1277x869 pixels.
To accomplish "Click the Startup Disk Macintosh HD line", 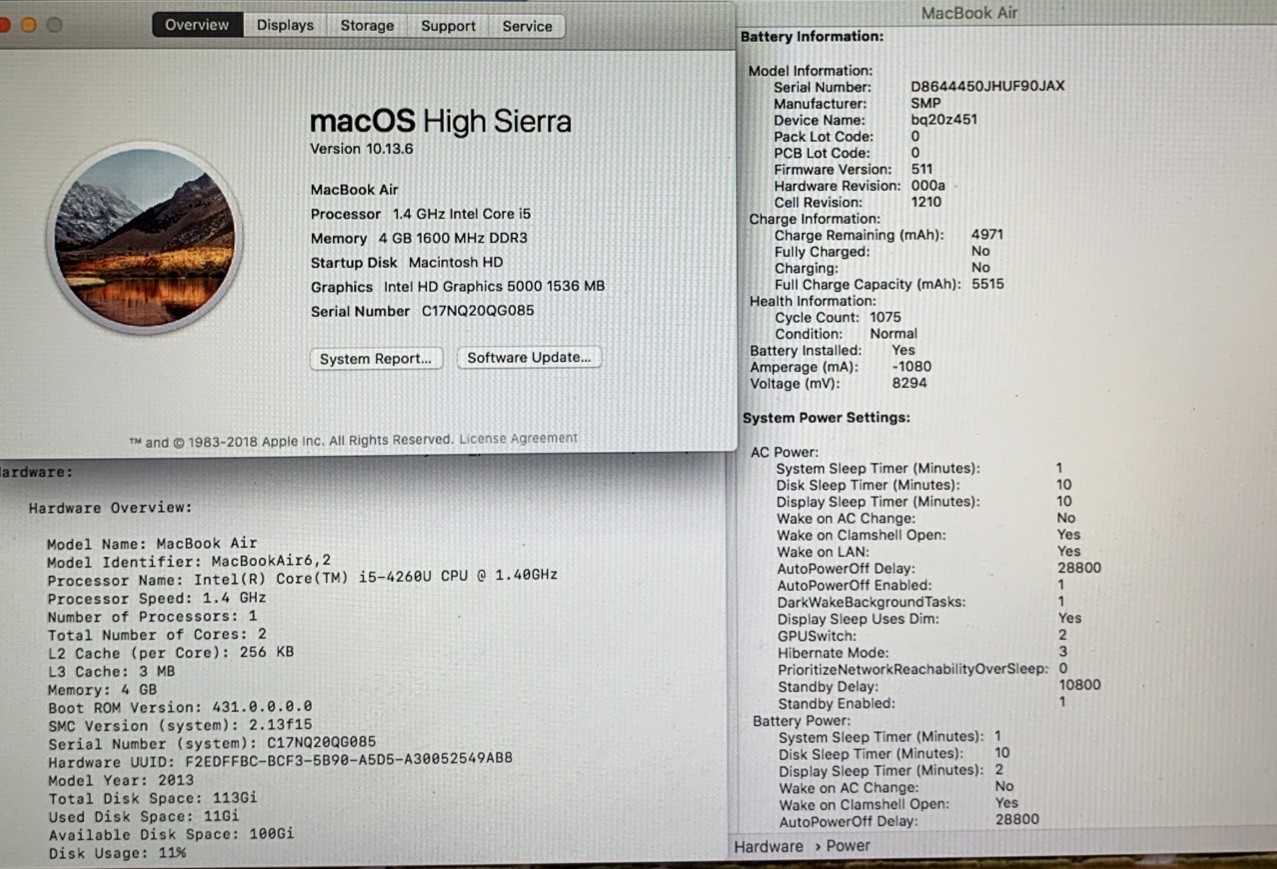I will pos(407,262).
